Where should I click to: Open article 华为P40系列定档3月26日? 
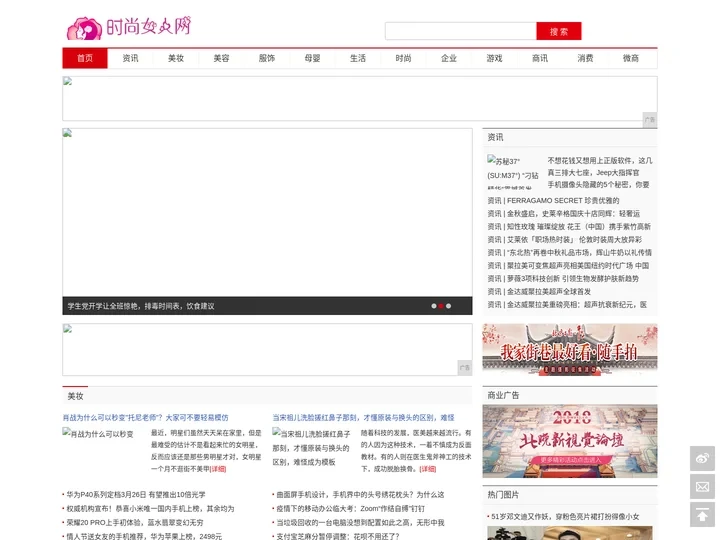click(136, 495)
